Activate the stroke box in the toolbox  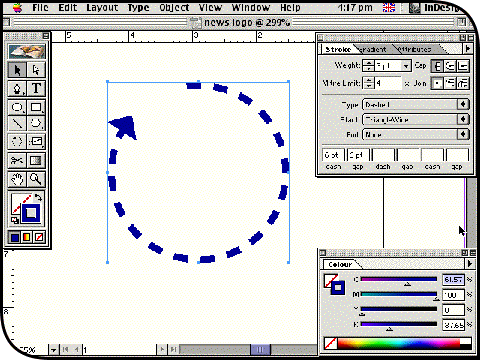coord(31,213)
